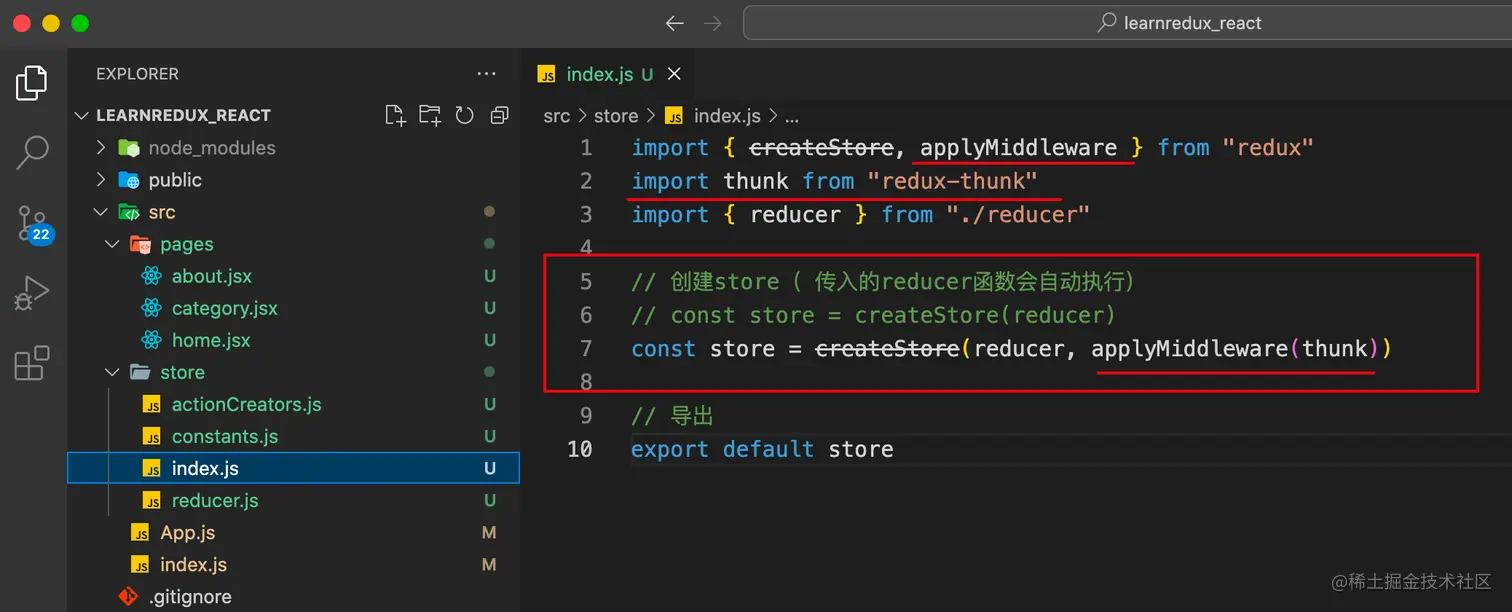
Task: Close the index.js editor tab
Action: (674, 74)
